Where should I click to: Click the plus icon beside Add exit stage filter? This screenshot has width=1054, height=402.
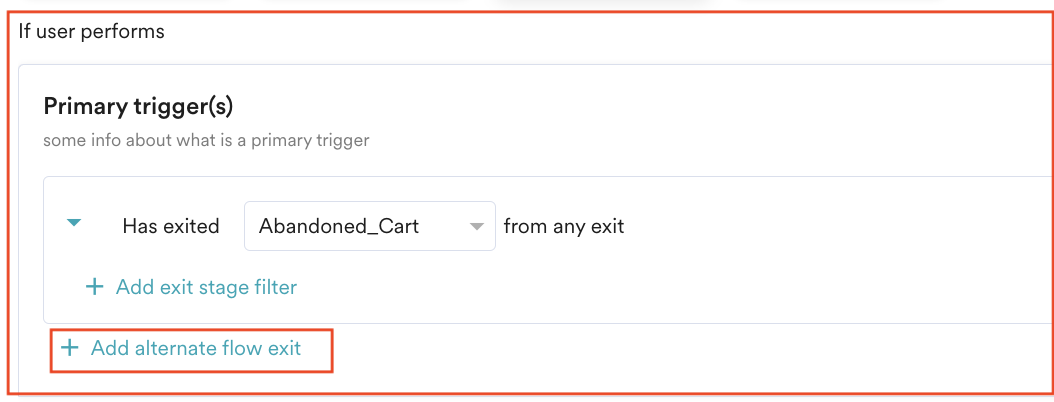click(x=94, y=287)
